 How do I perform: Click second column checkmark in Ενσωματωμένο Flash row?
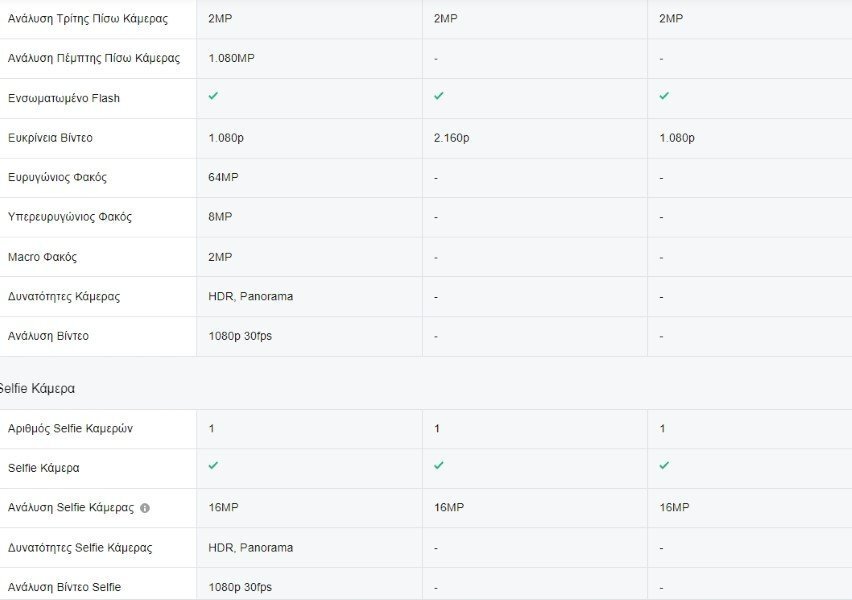438,96
